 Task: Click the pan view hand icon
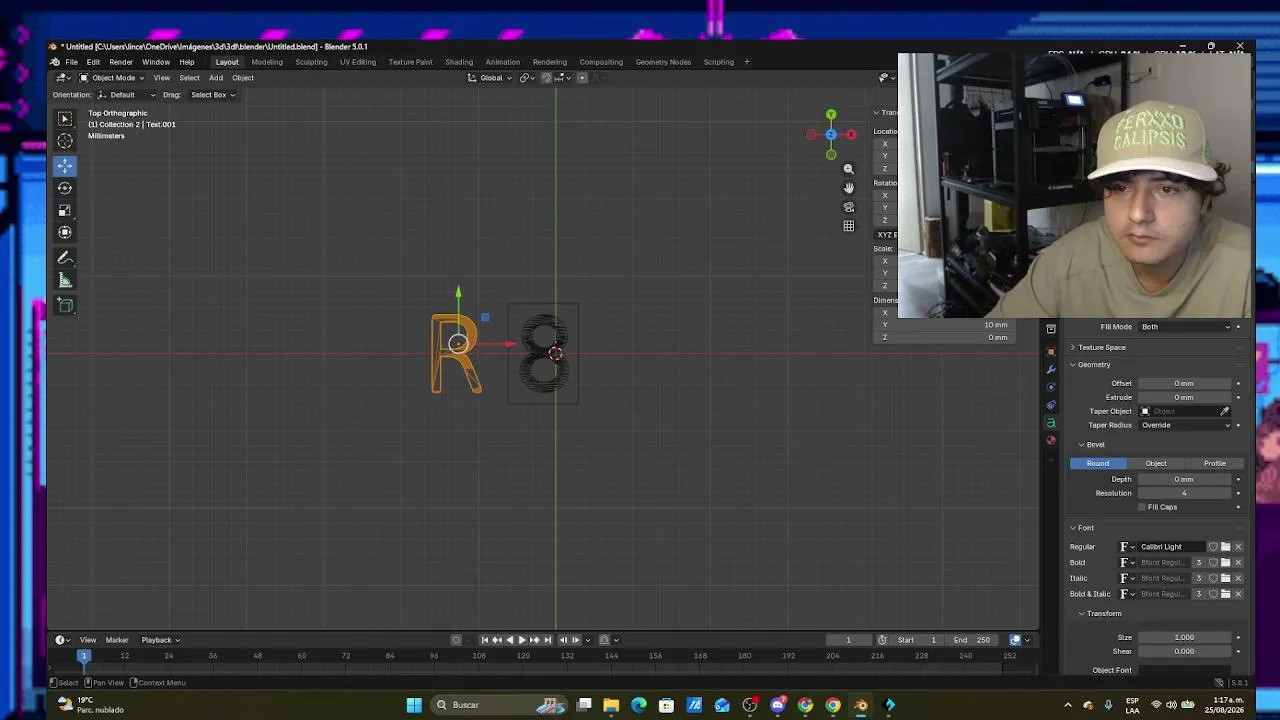click(849, 188)
